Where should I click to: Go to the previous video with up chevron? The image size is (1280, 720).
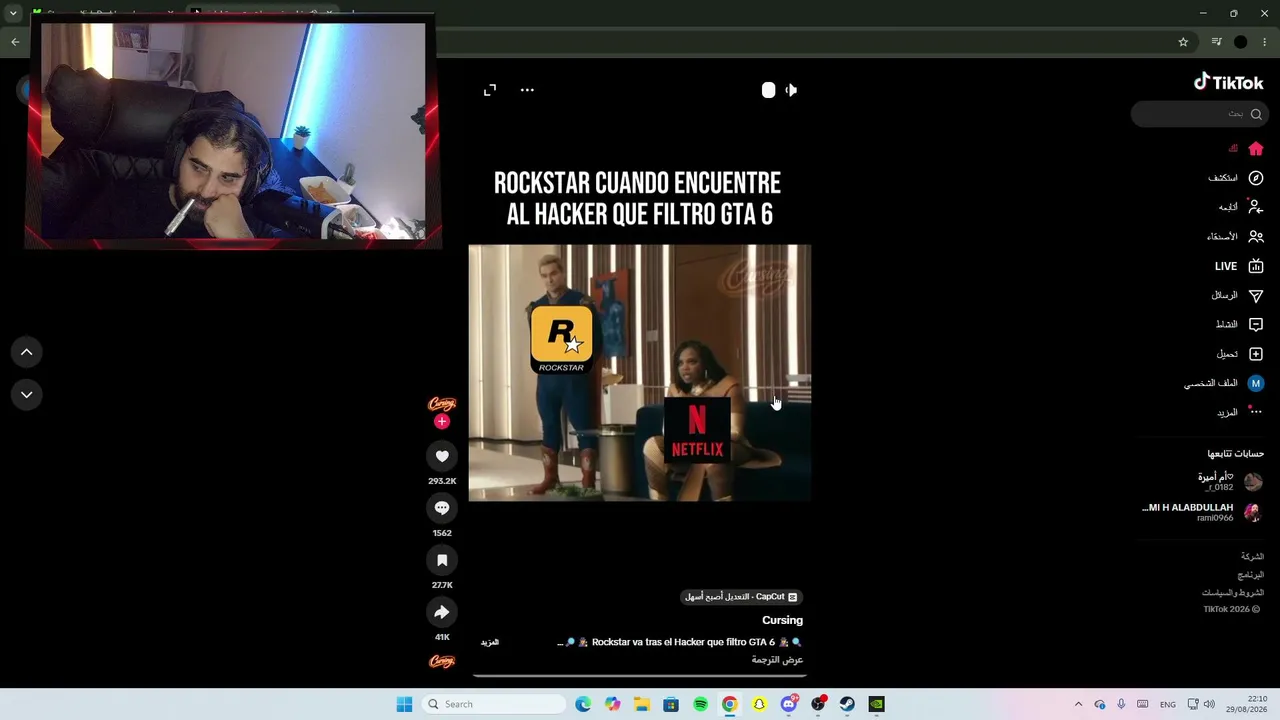[x=27, y=352]
